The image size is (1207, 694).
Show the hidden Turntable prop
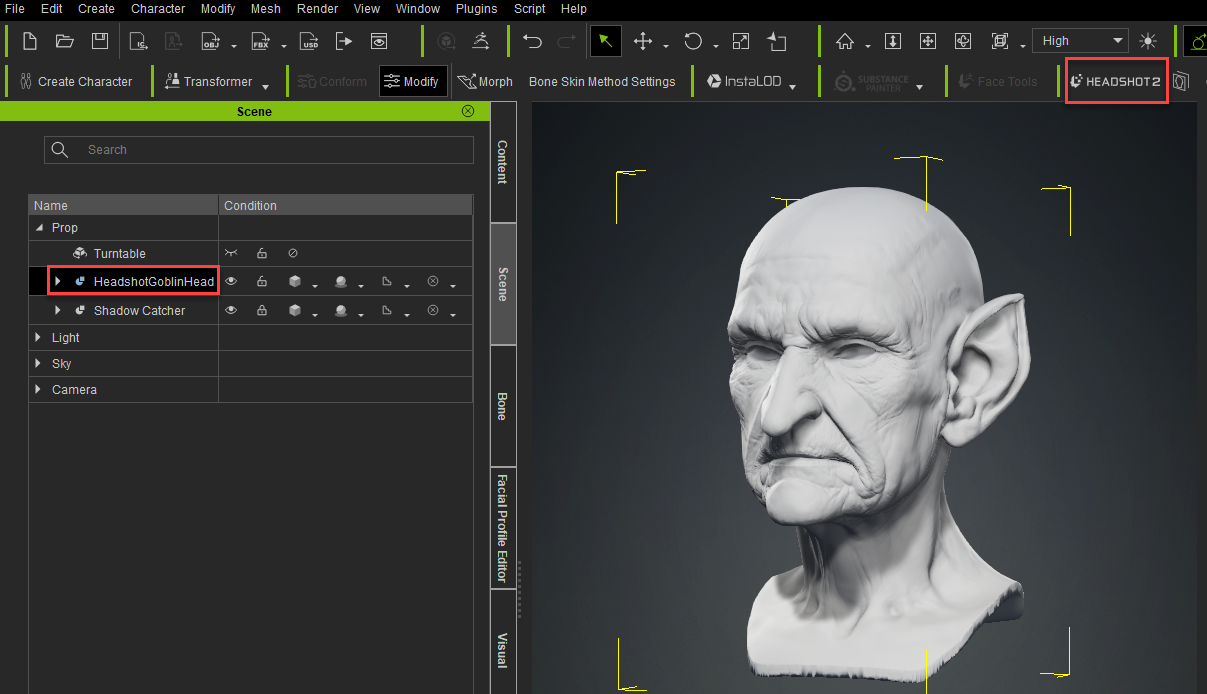pyautogui.click(x=231, y=253)
